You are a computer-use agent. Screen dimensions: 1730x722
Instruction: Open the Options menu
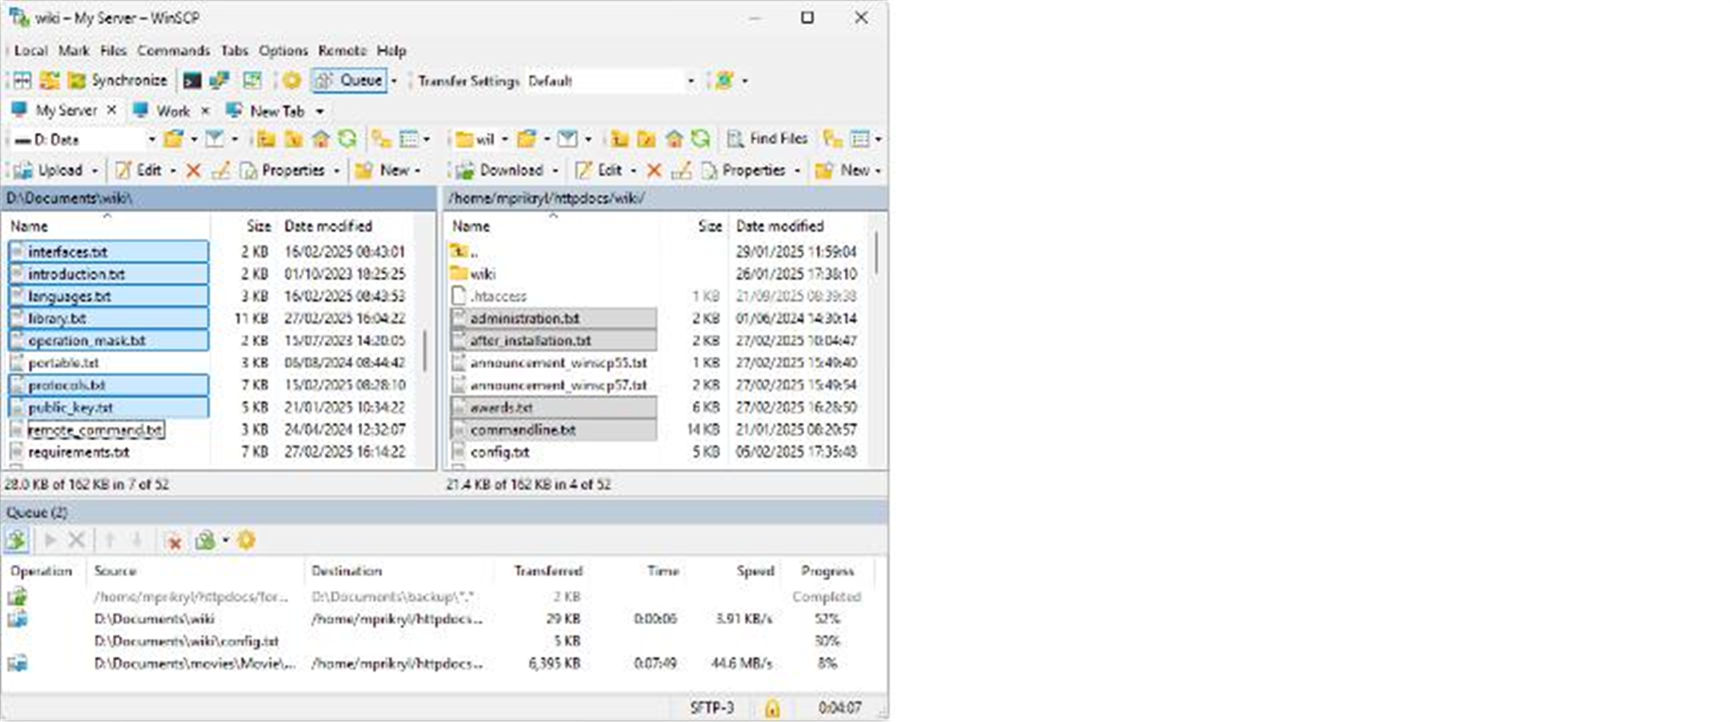(283, 50)
